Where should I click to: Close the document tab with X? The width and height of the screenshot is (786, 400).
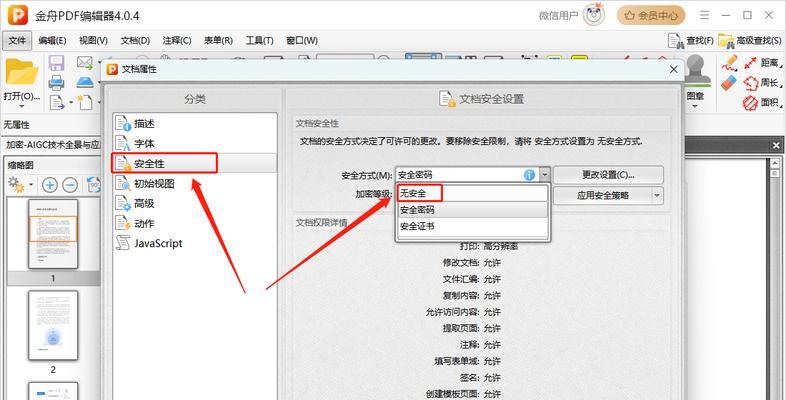pyautogui.click(x=776, y=145)
